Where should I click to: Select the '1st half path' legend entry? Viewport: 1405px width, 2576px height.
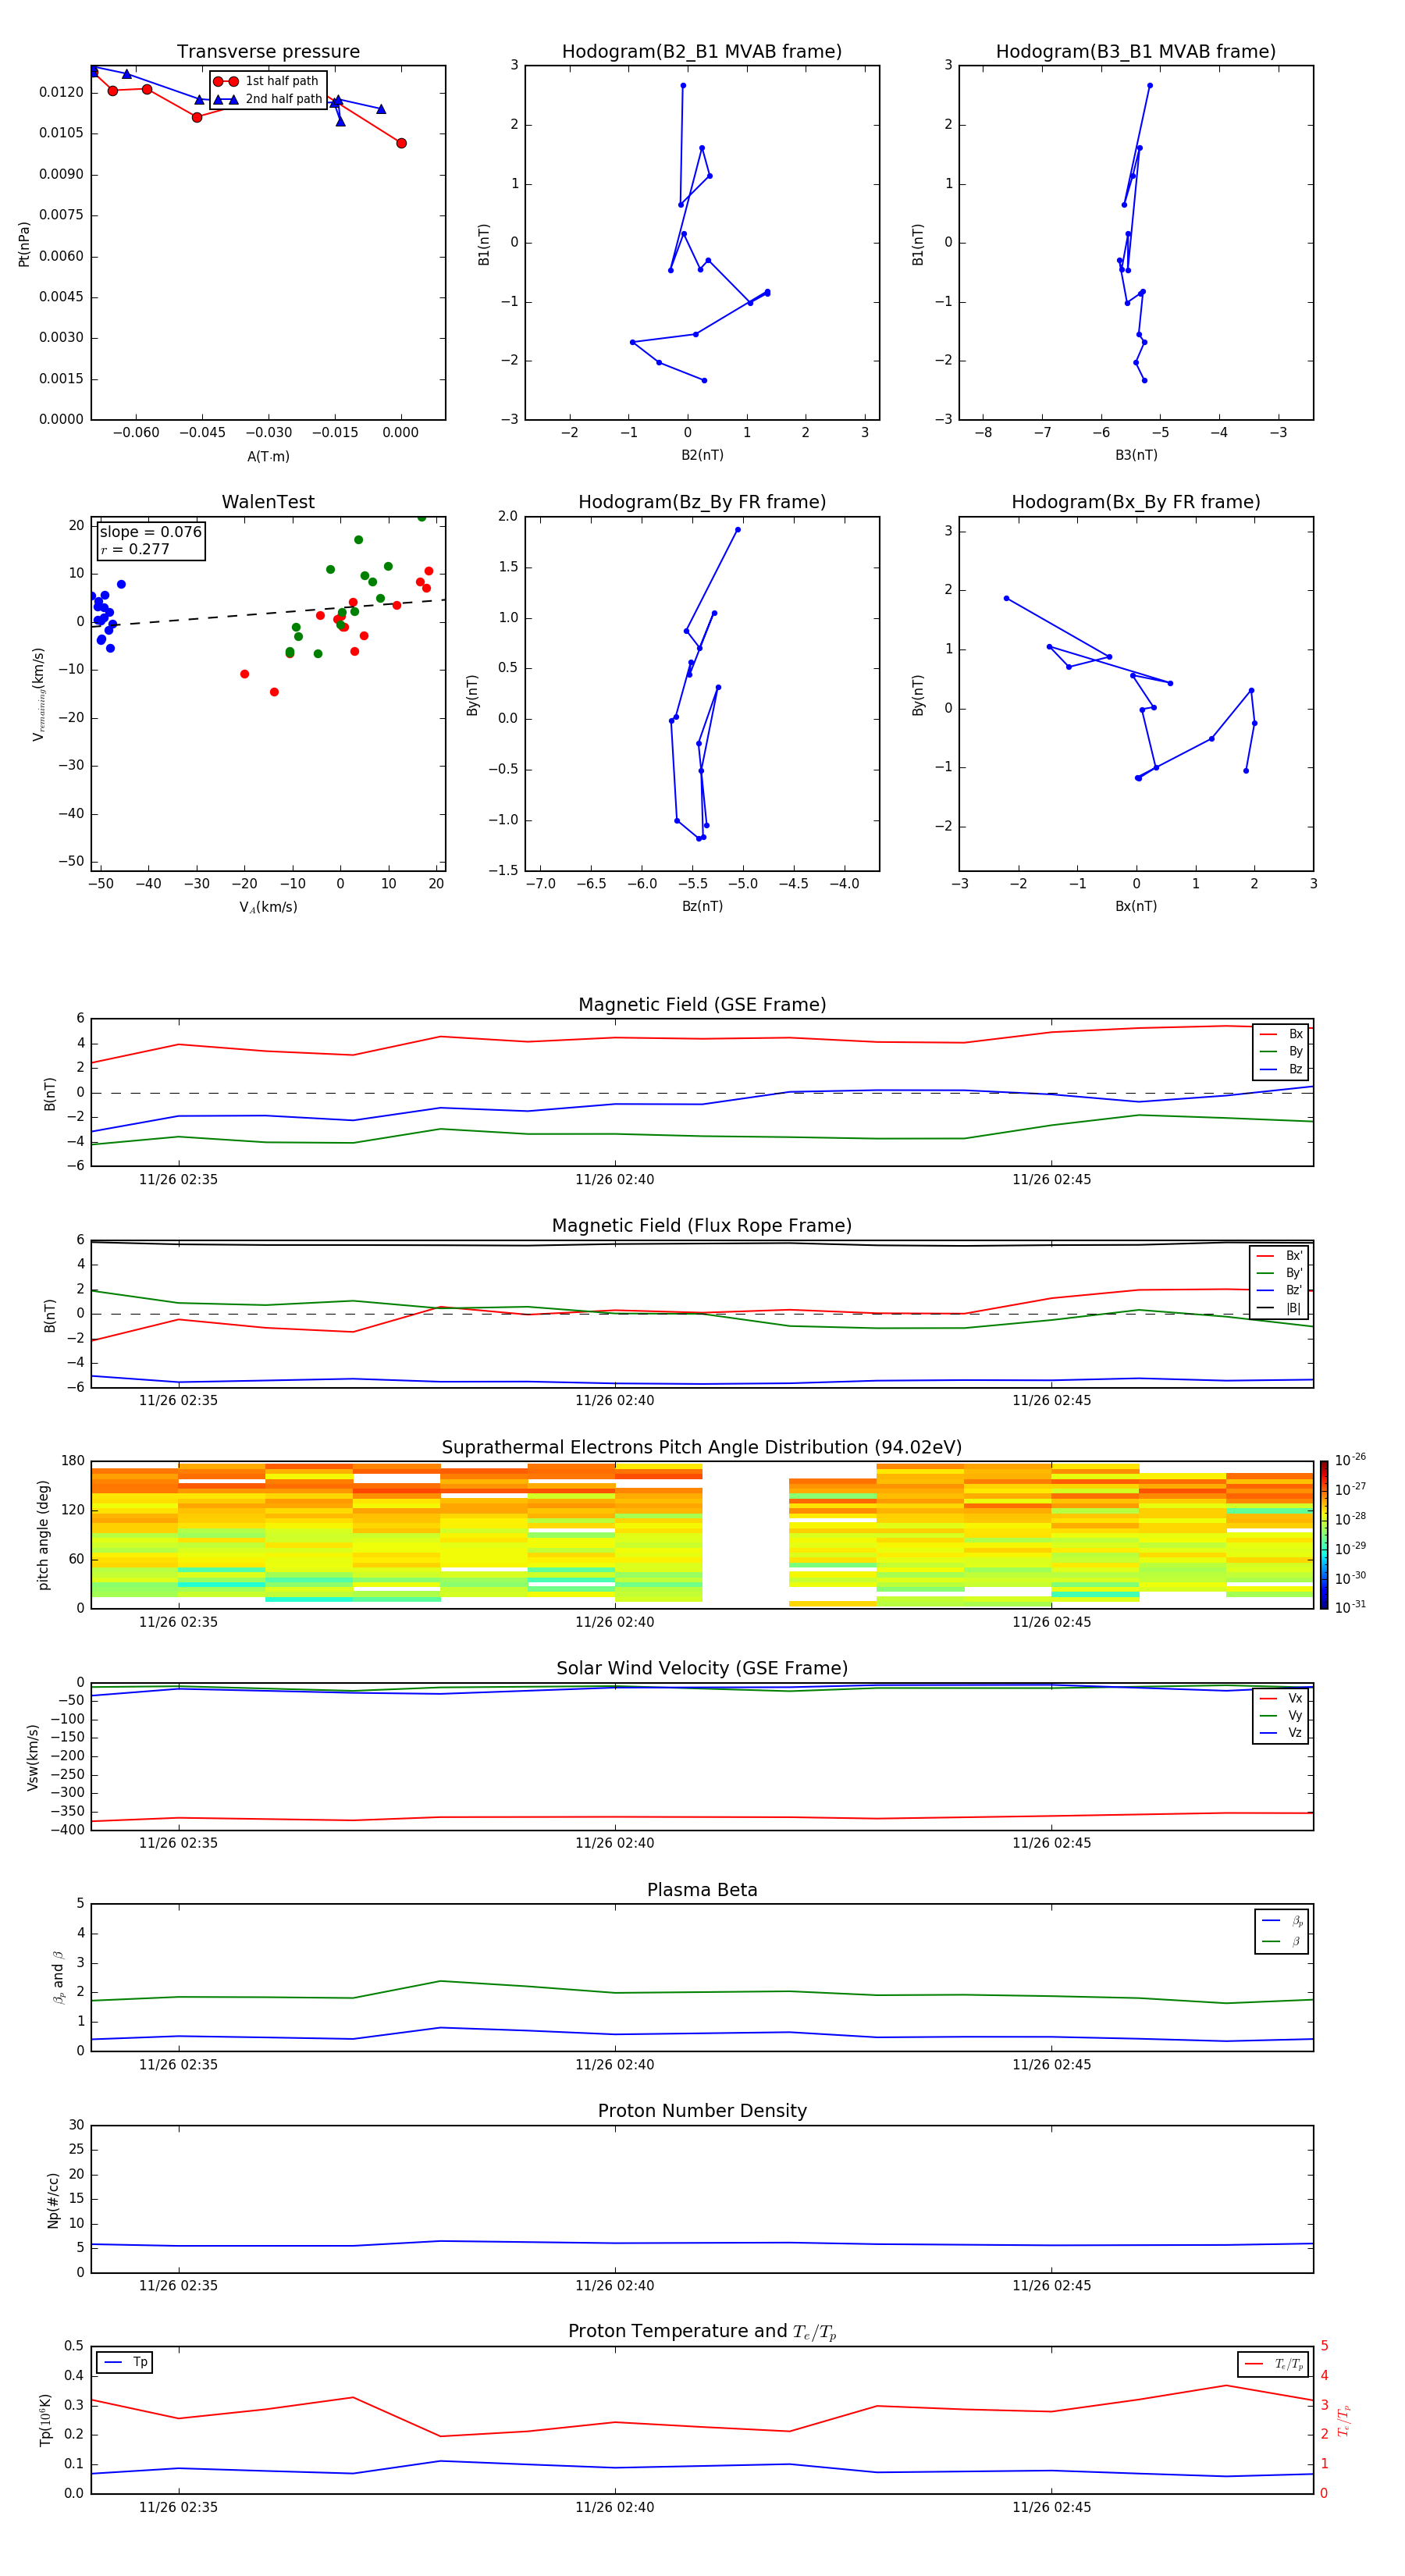tap(266, 81)
